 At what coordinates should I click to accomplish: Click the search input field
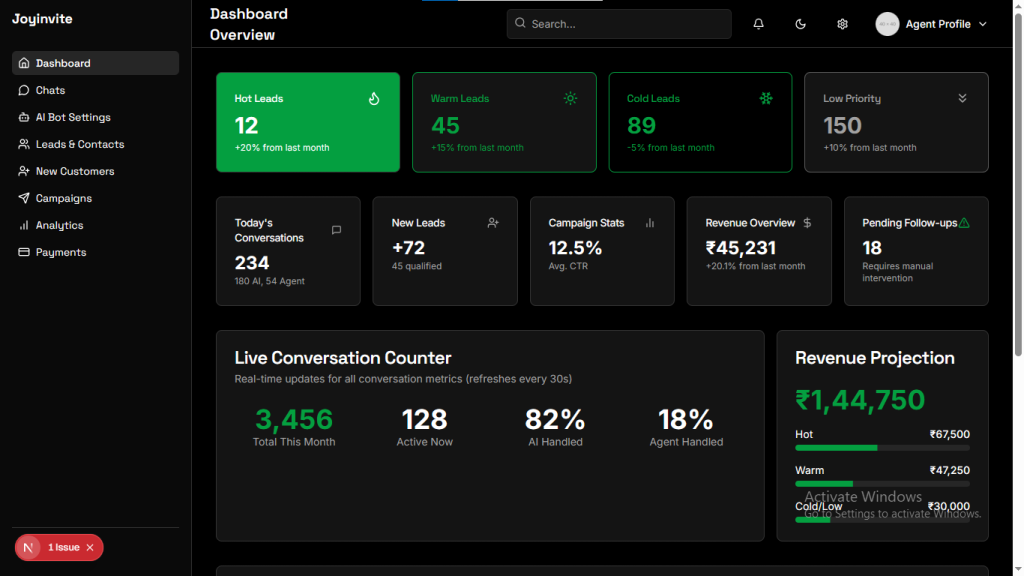[x=619, y=24]
